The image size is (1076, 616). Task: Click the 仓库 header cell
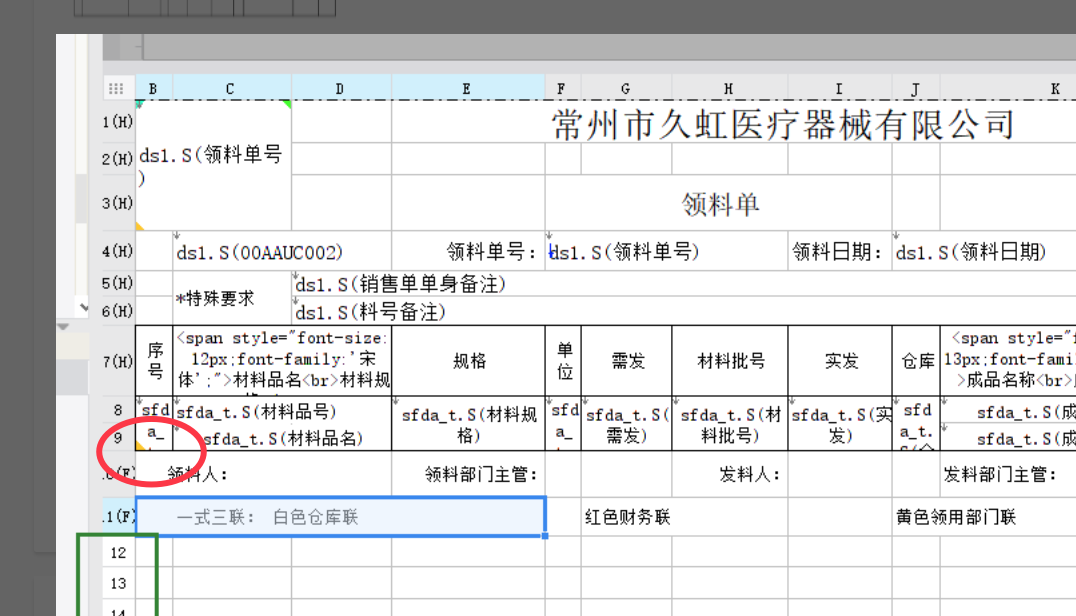click(916, 361)
